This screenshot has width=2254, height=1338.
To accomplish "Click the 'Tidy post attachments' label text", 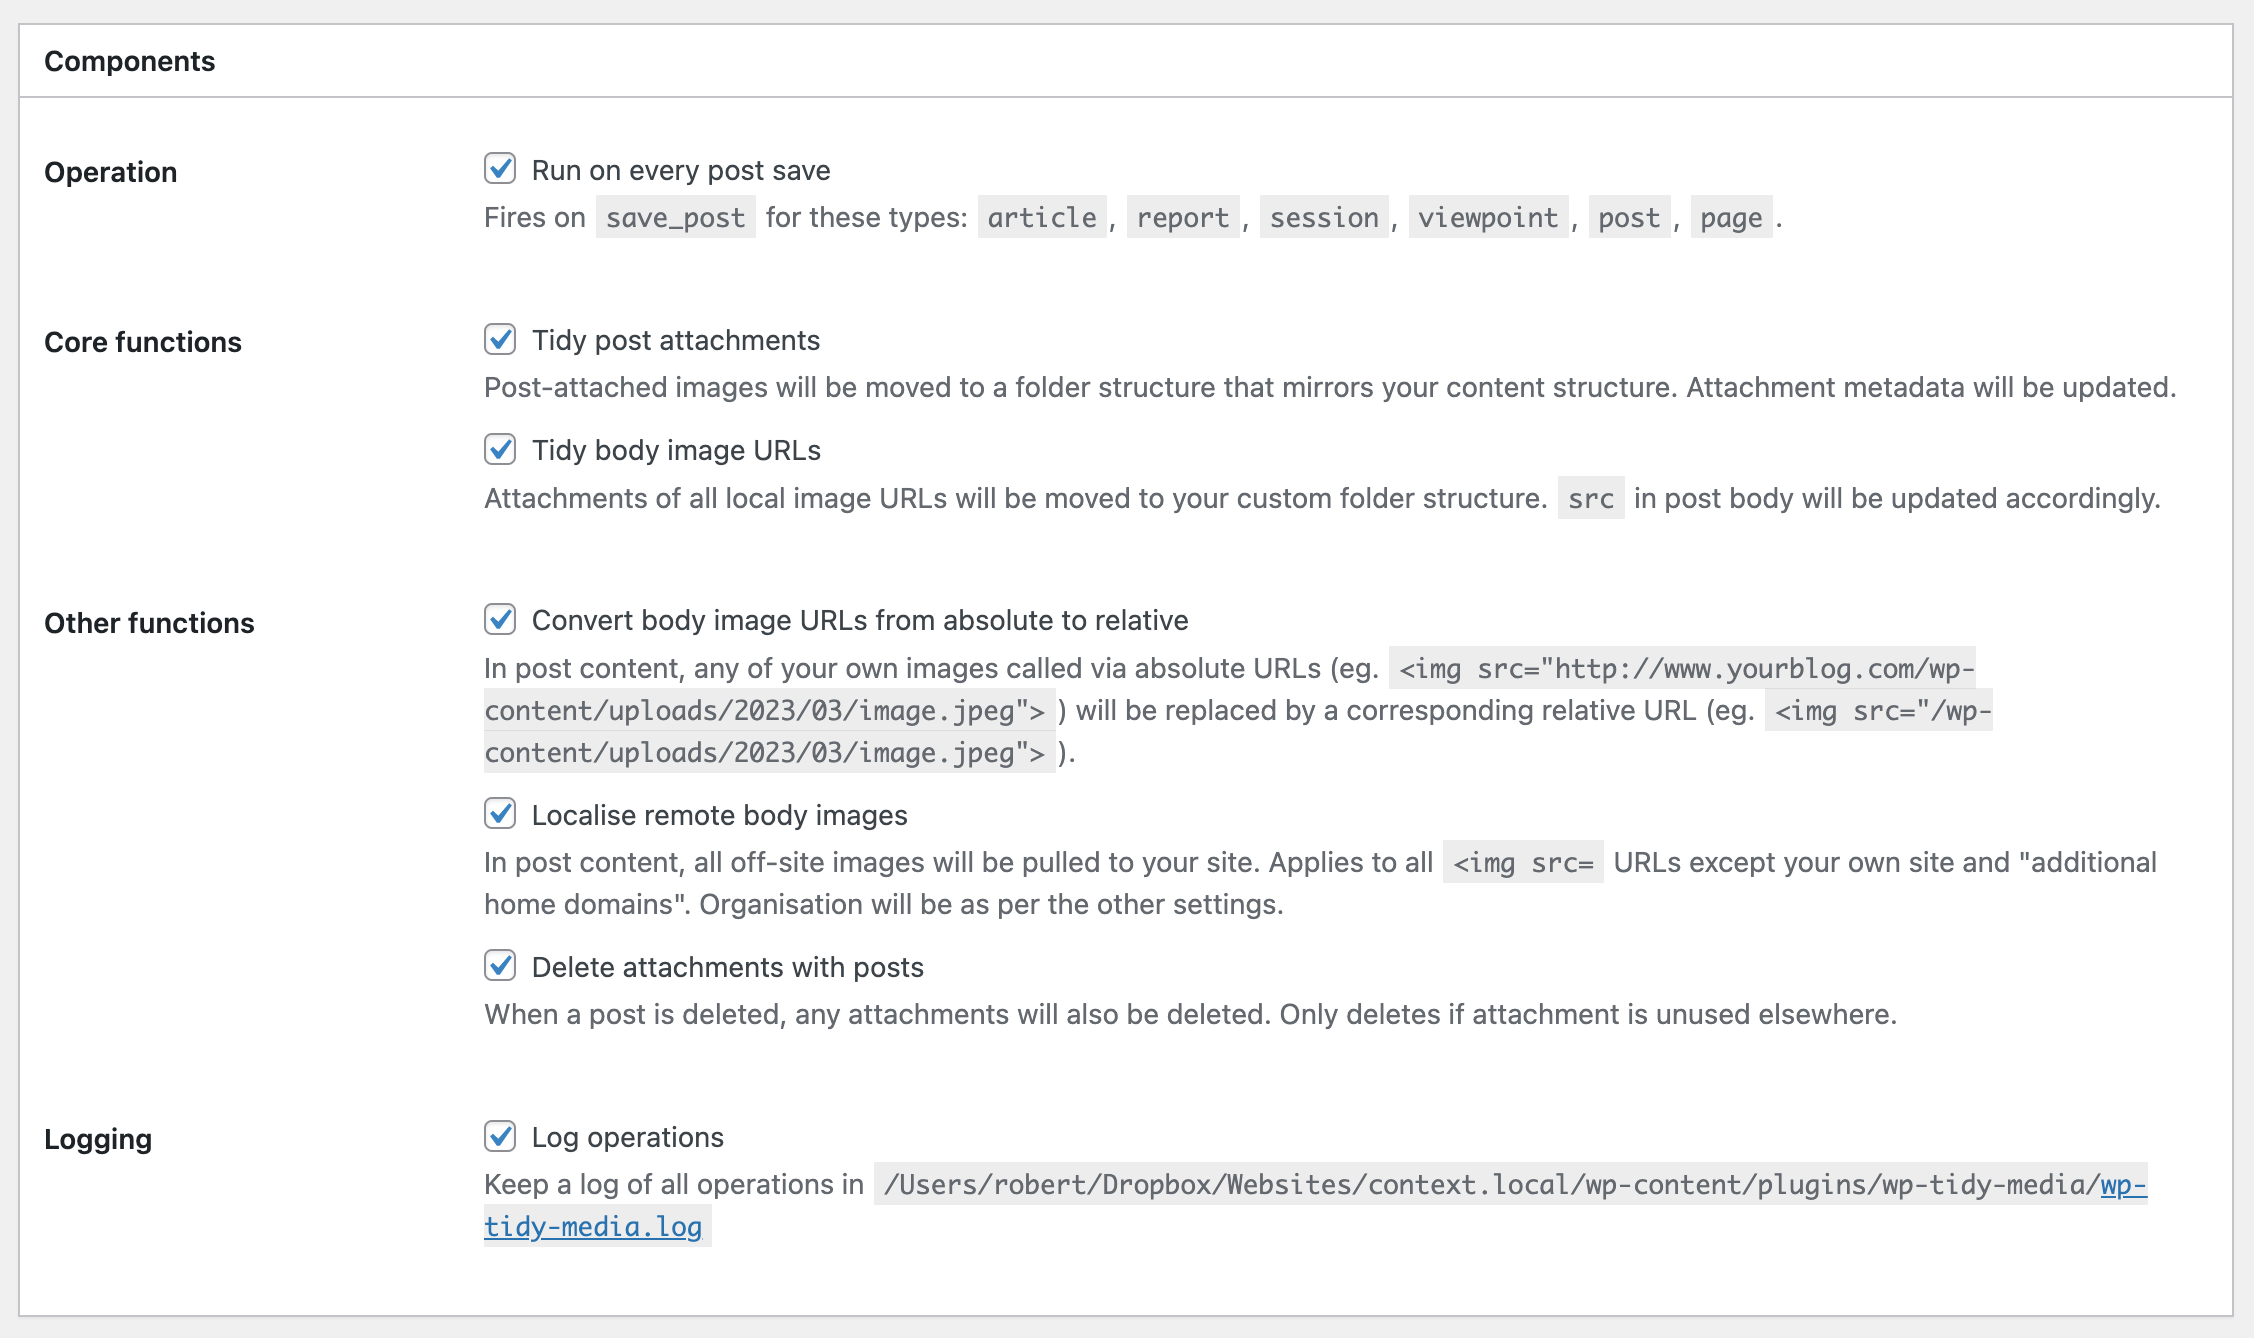I will pos(675,340).
